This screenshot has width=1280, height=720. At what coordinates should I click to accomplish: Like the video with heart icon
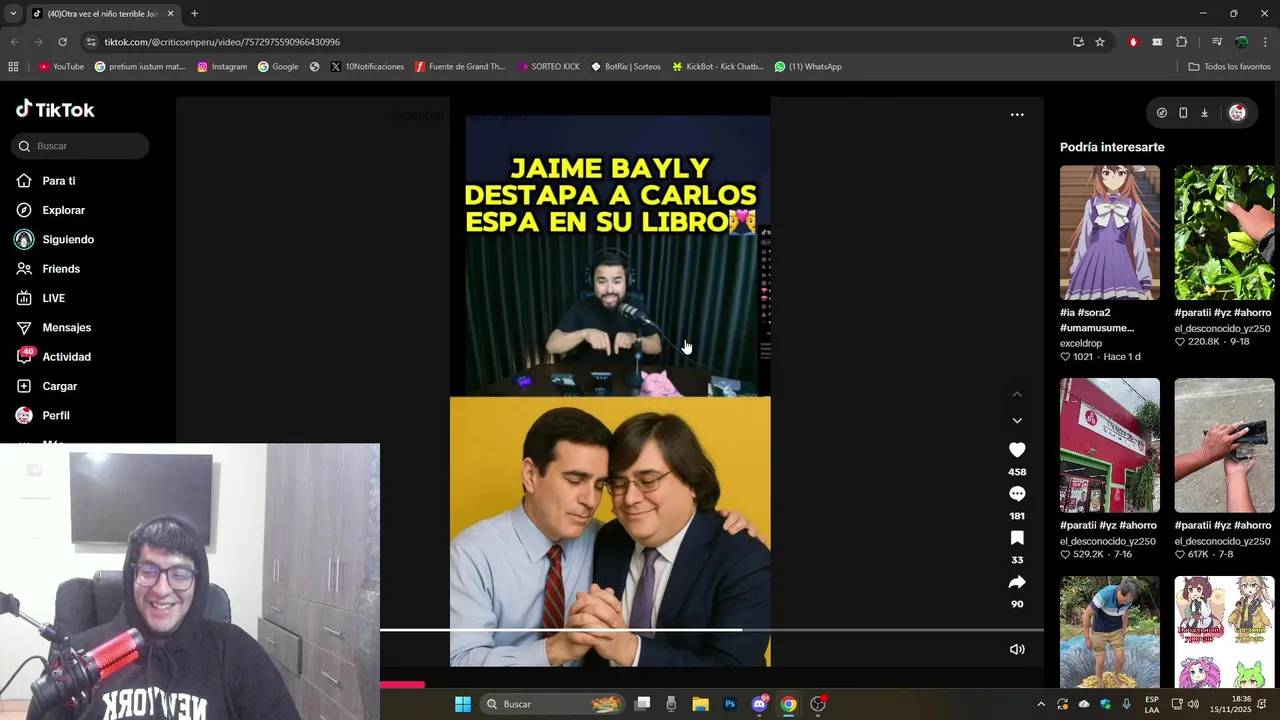(x=1017, y=450)
